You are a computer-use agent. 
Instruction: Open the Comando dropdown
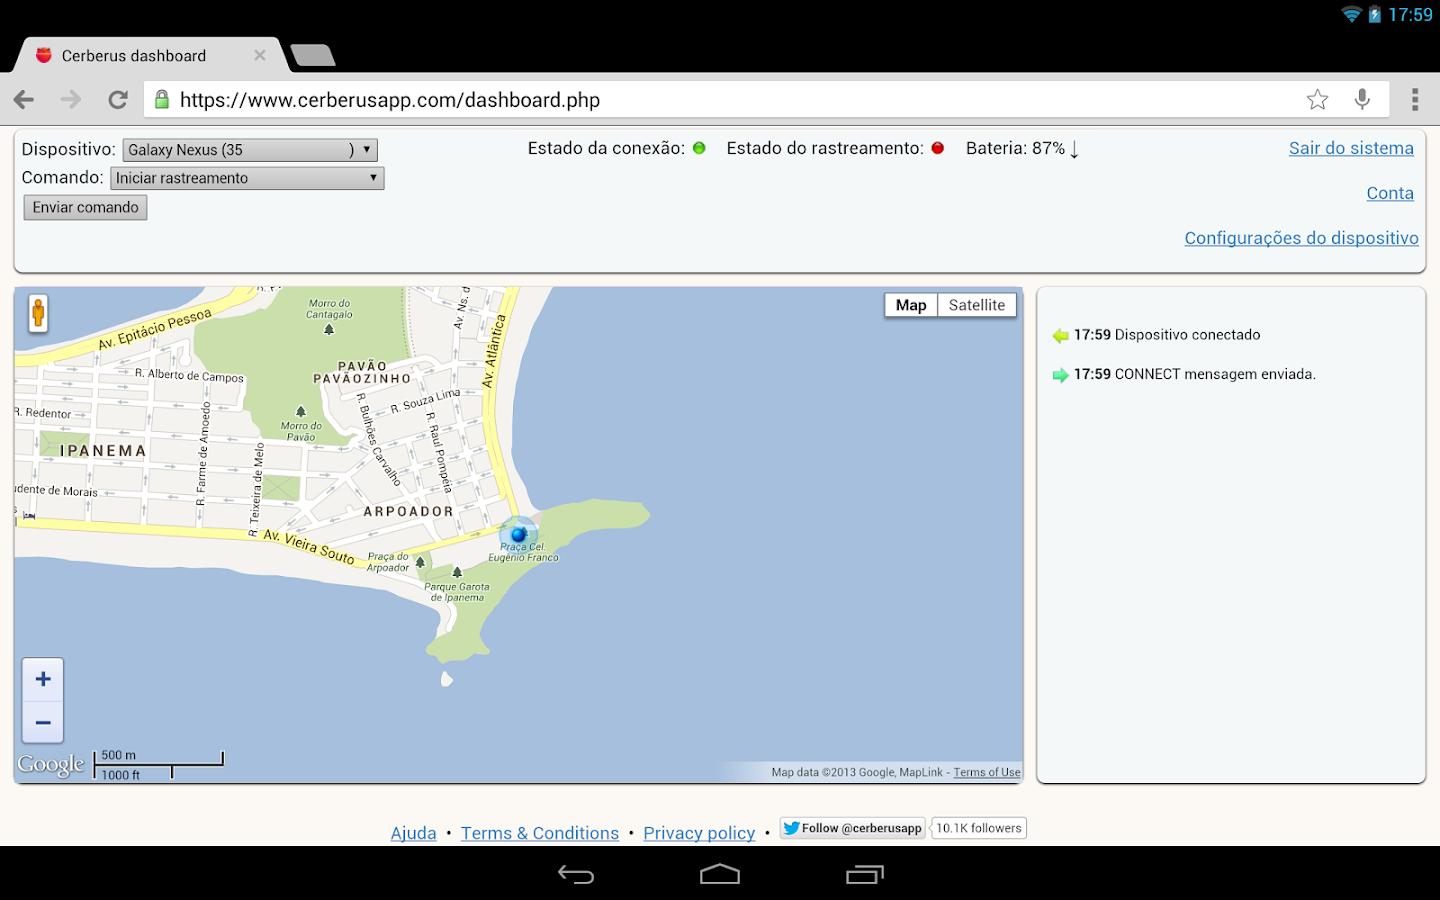click(x=246, y=178)
